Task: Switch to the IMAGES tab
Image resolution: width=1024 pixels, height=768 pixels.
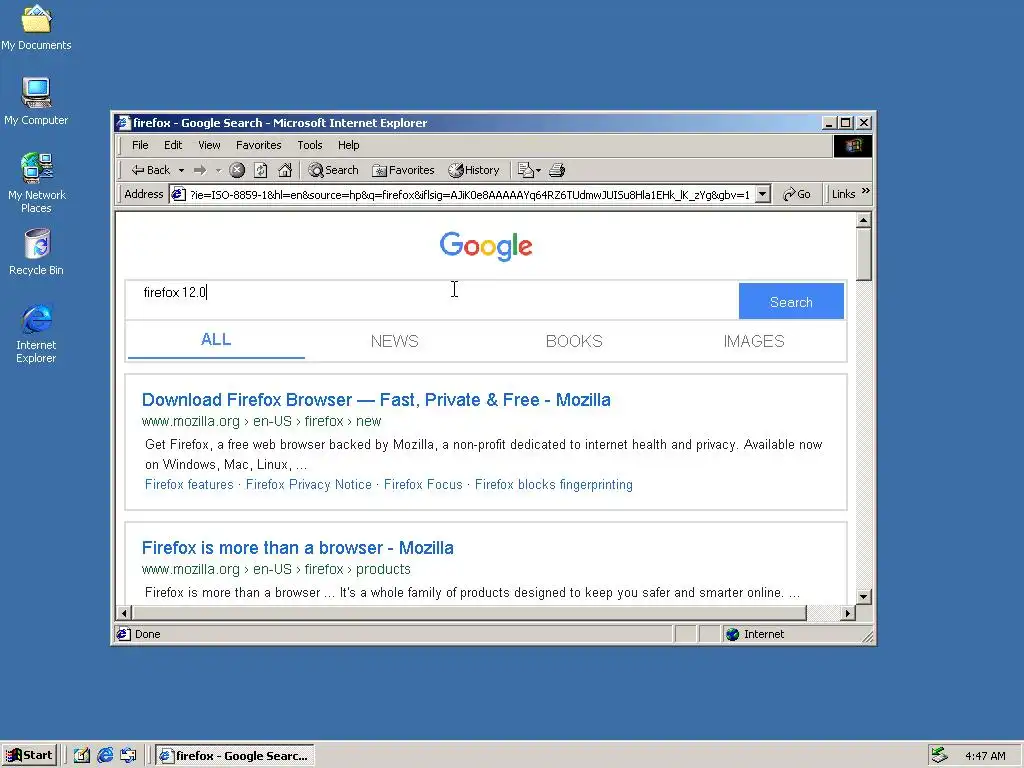Action: pyautogui.click(x=754, y=342)
